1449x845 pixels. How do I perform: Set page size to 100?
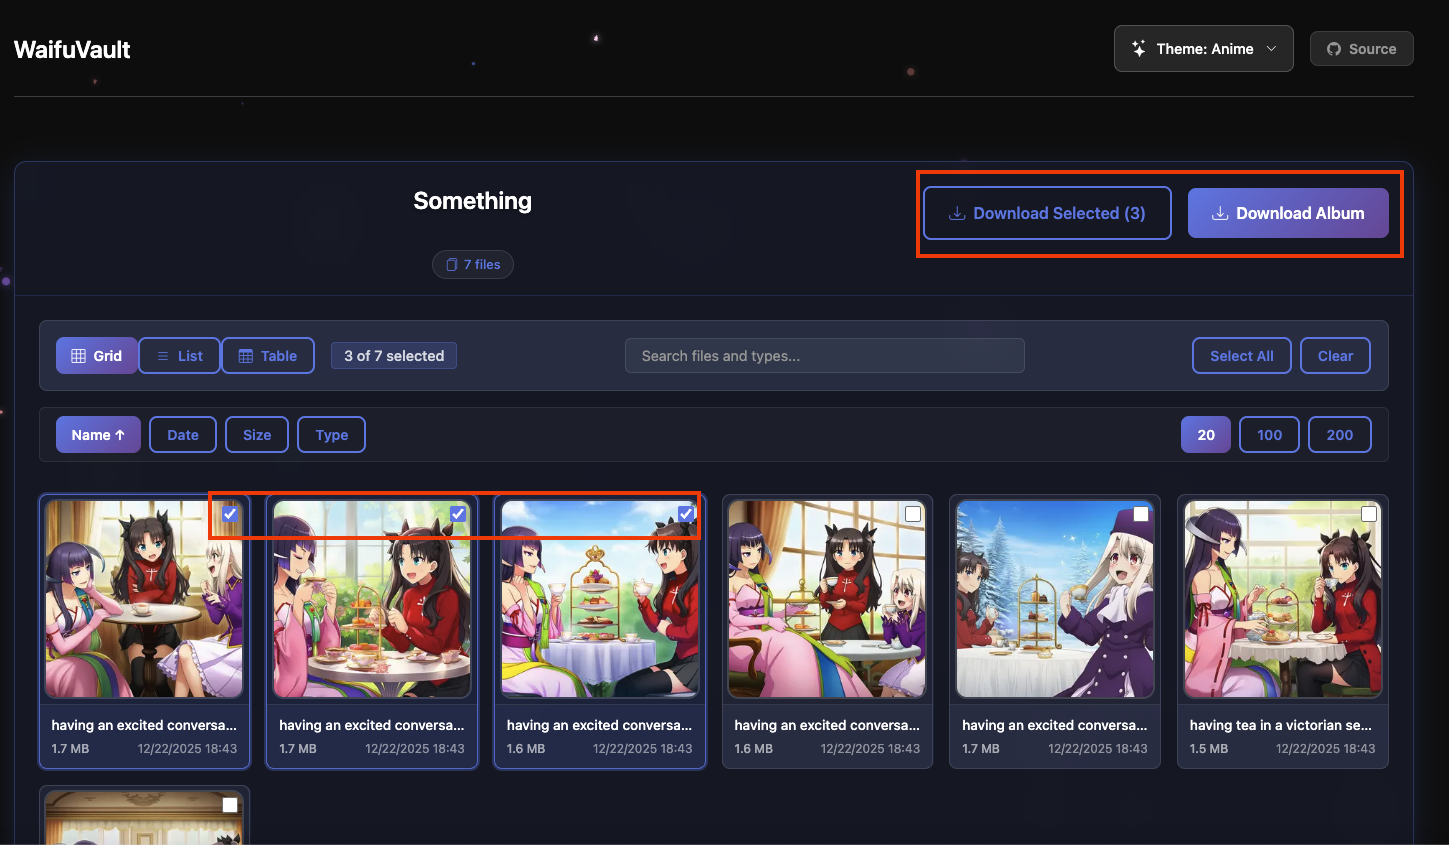[x=1270, y=435]
